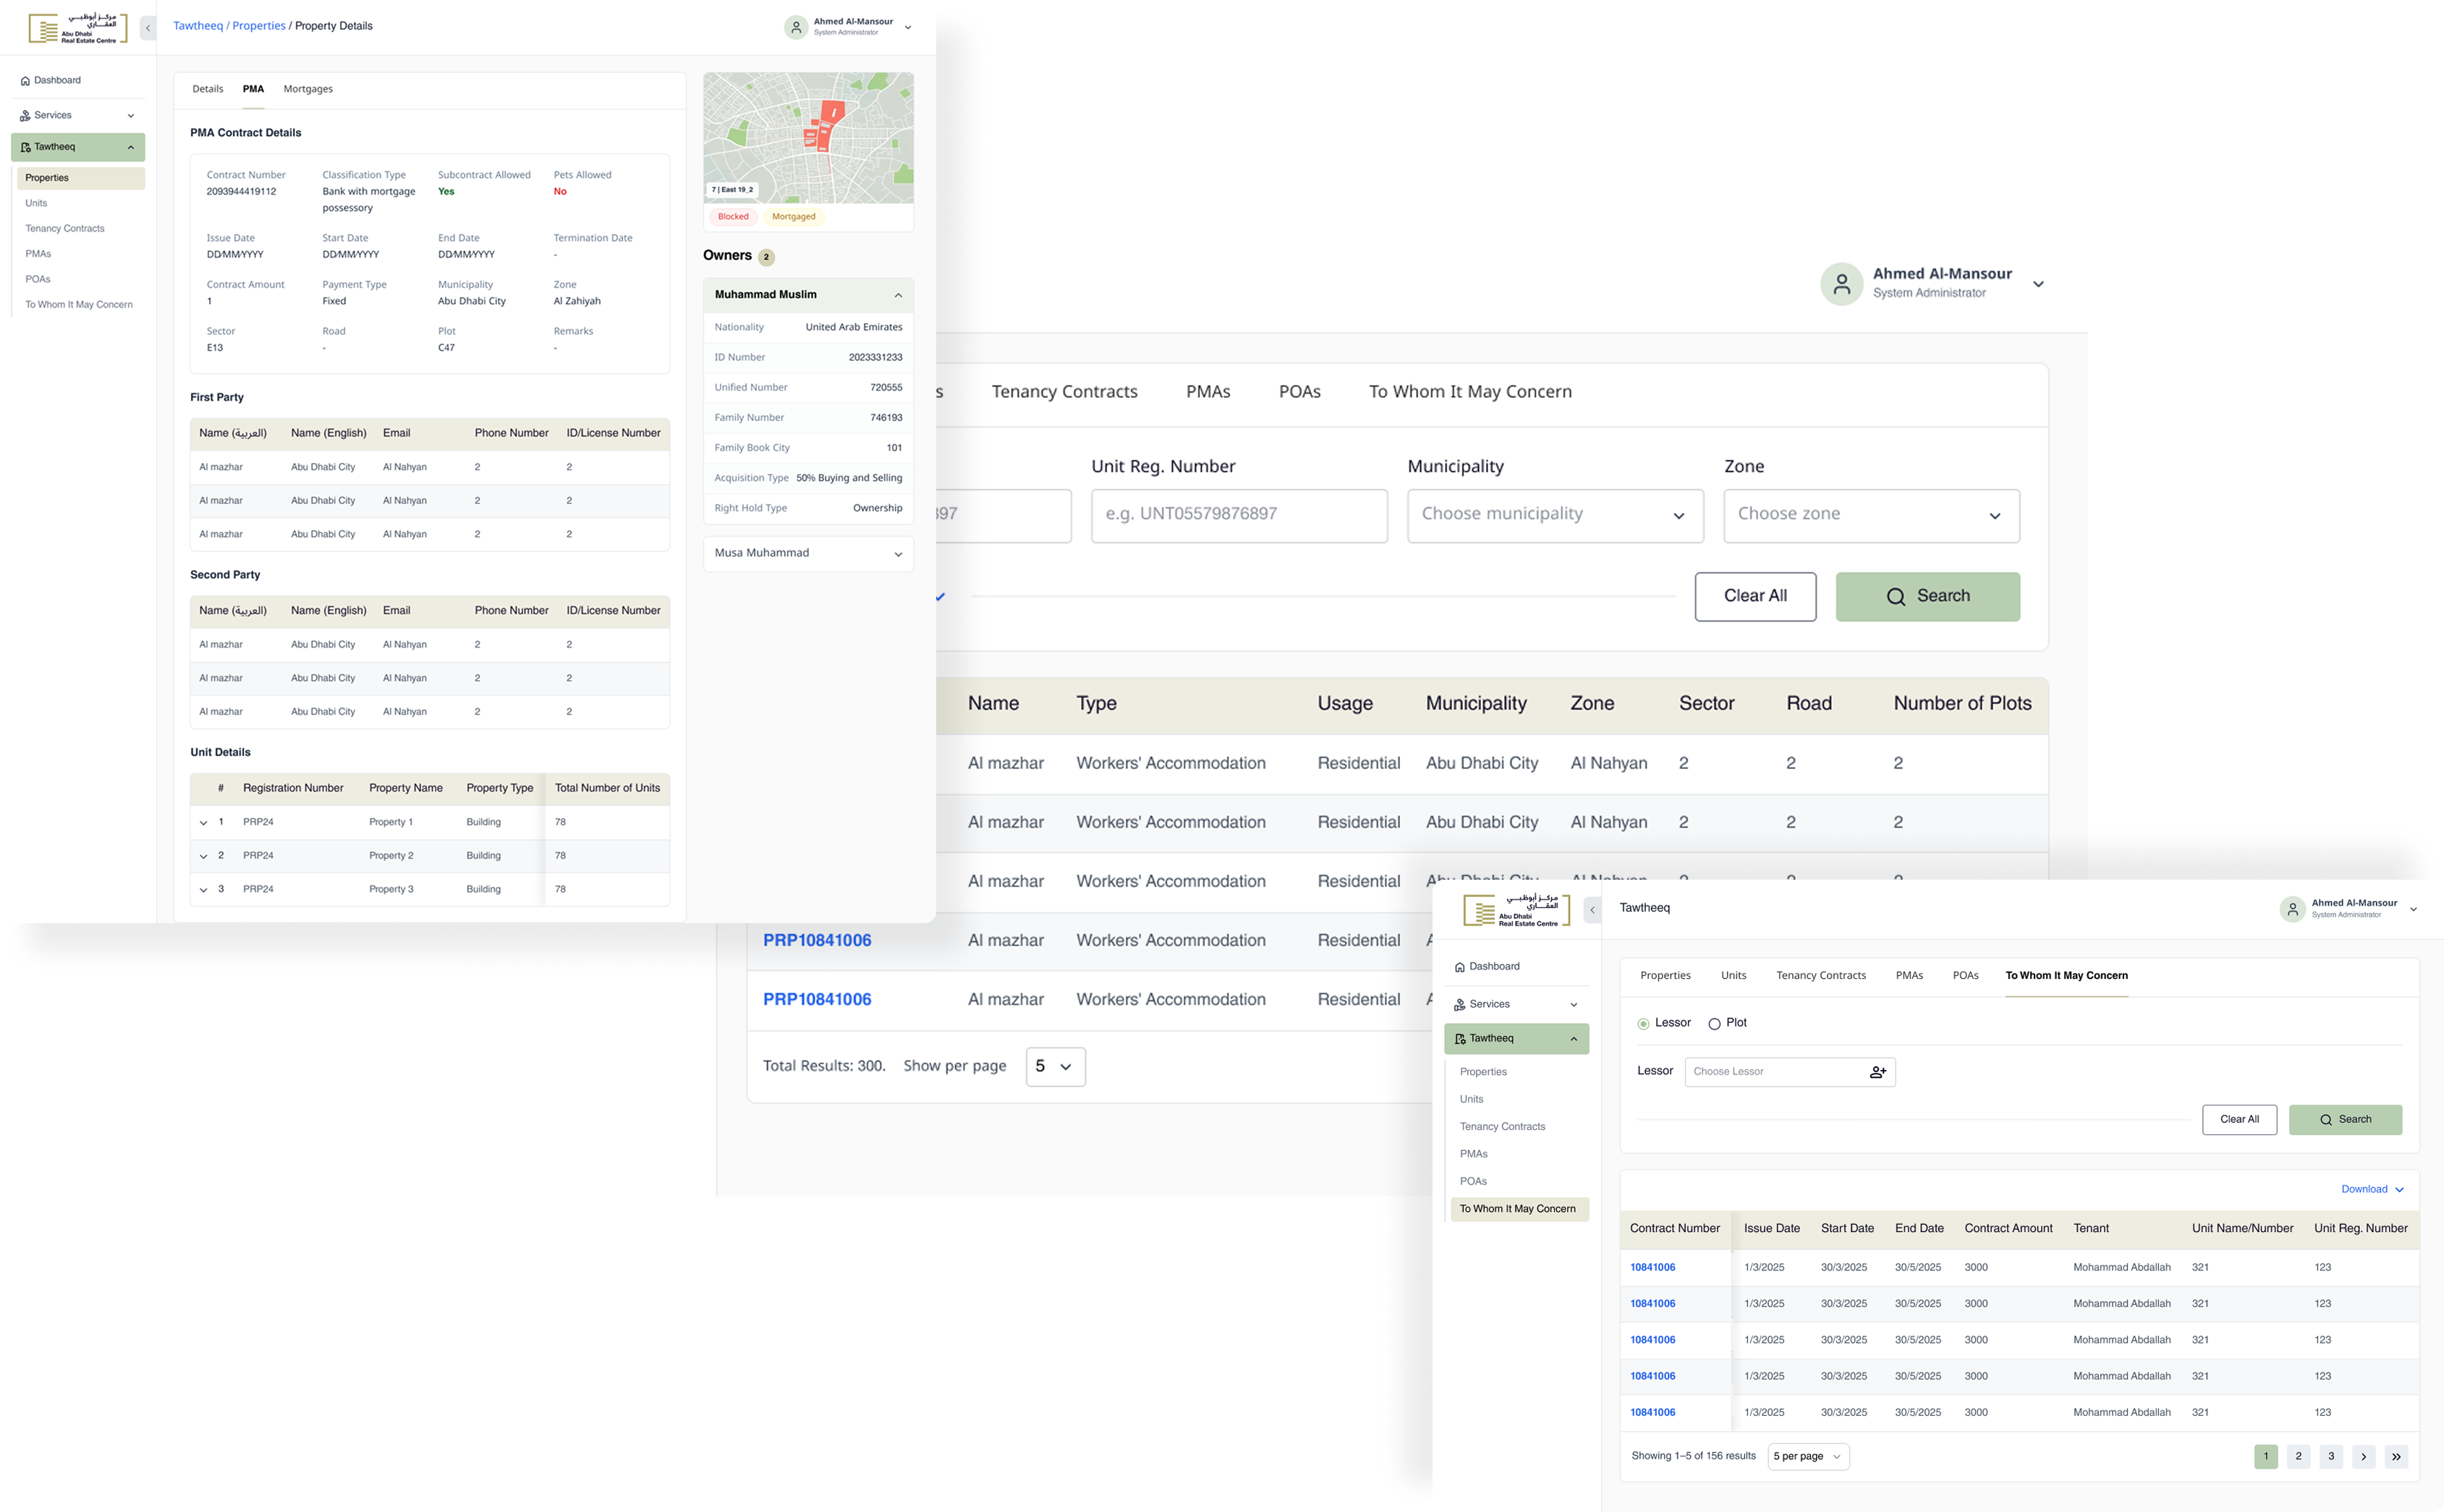Collapse sidebar in To Whom It May Concern window

coord(1592,910)
